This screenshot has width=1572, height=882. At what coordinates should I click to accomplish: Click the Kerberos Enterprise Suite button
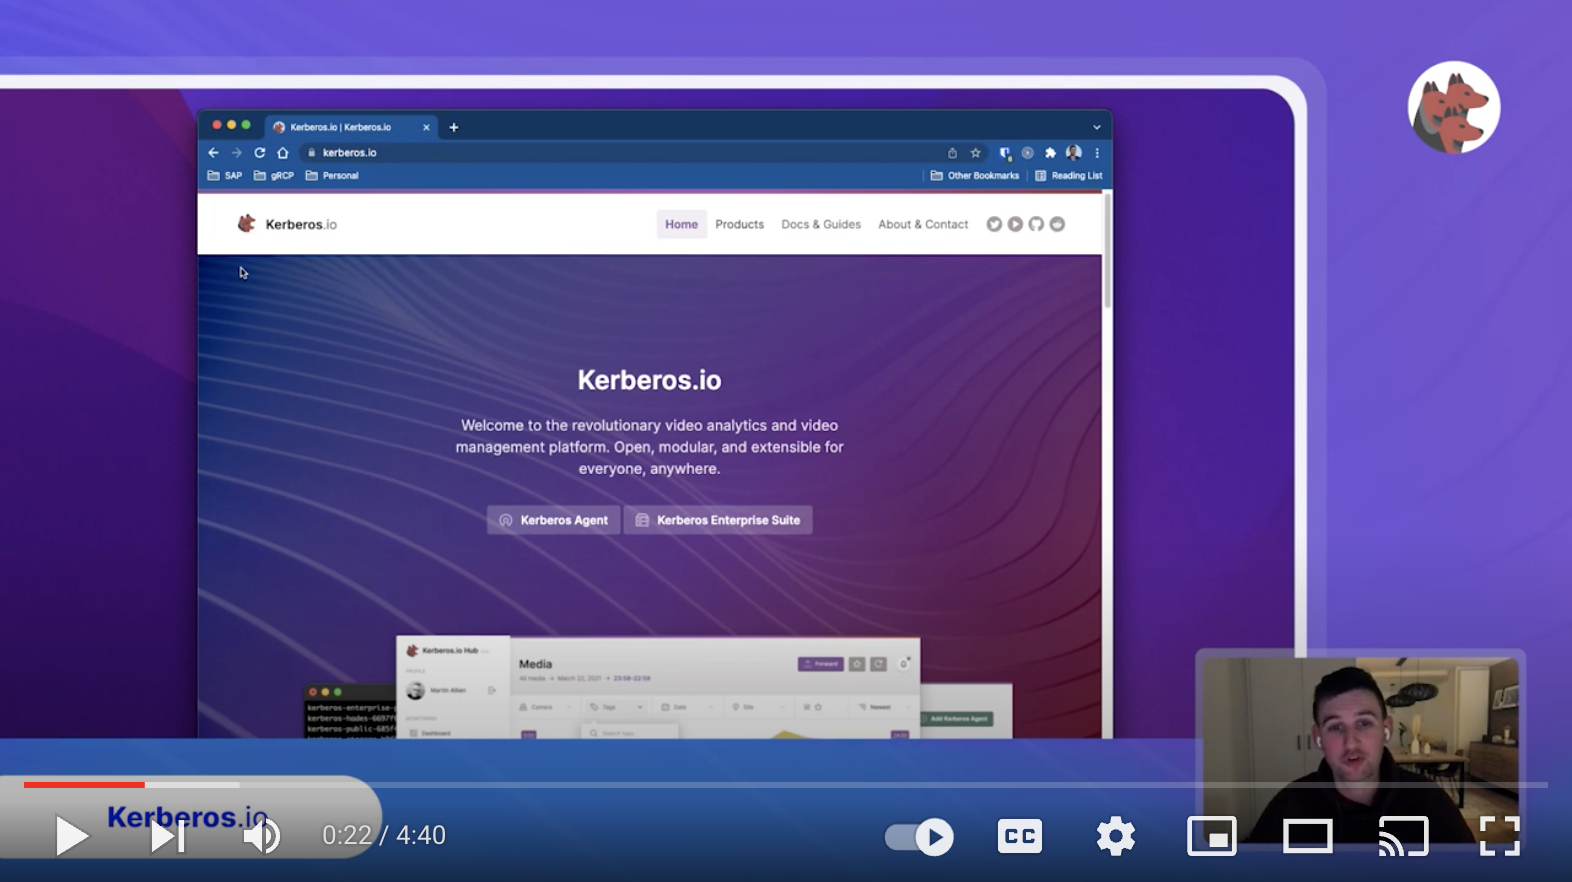pyautogui.click(x=718, y=520)
